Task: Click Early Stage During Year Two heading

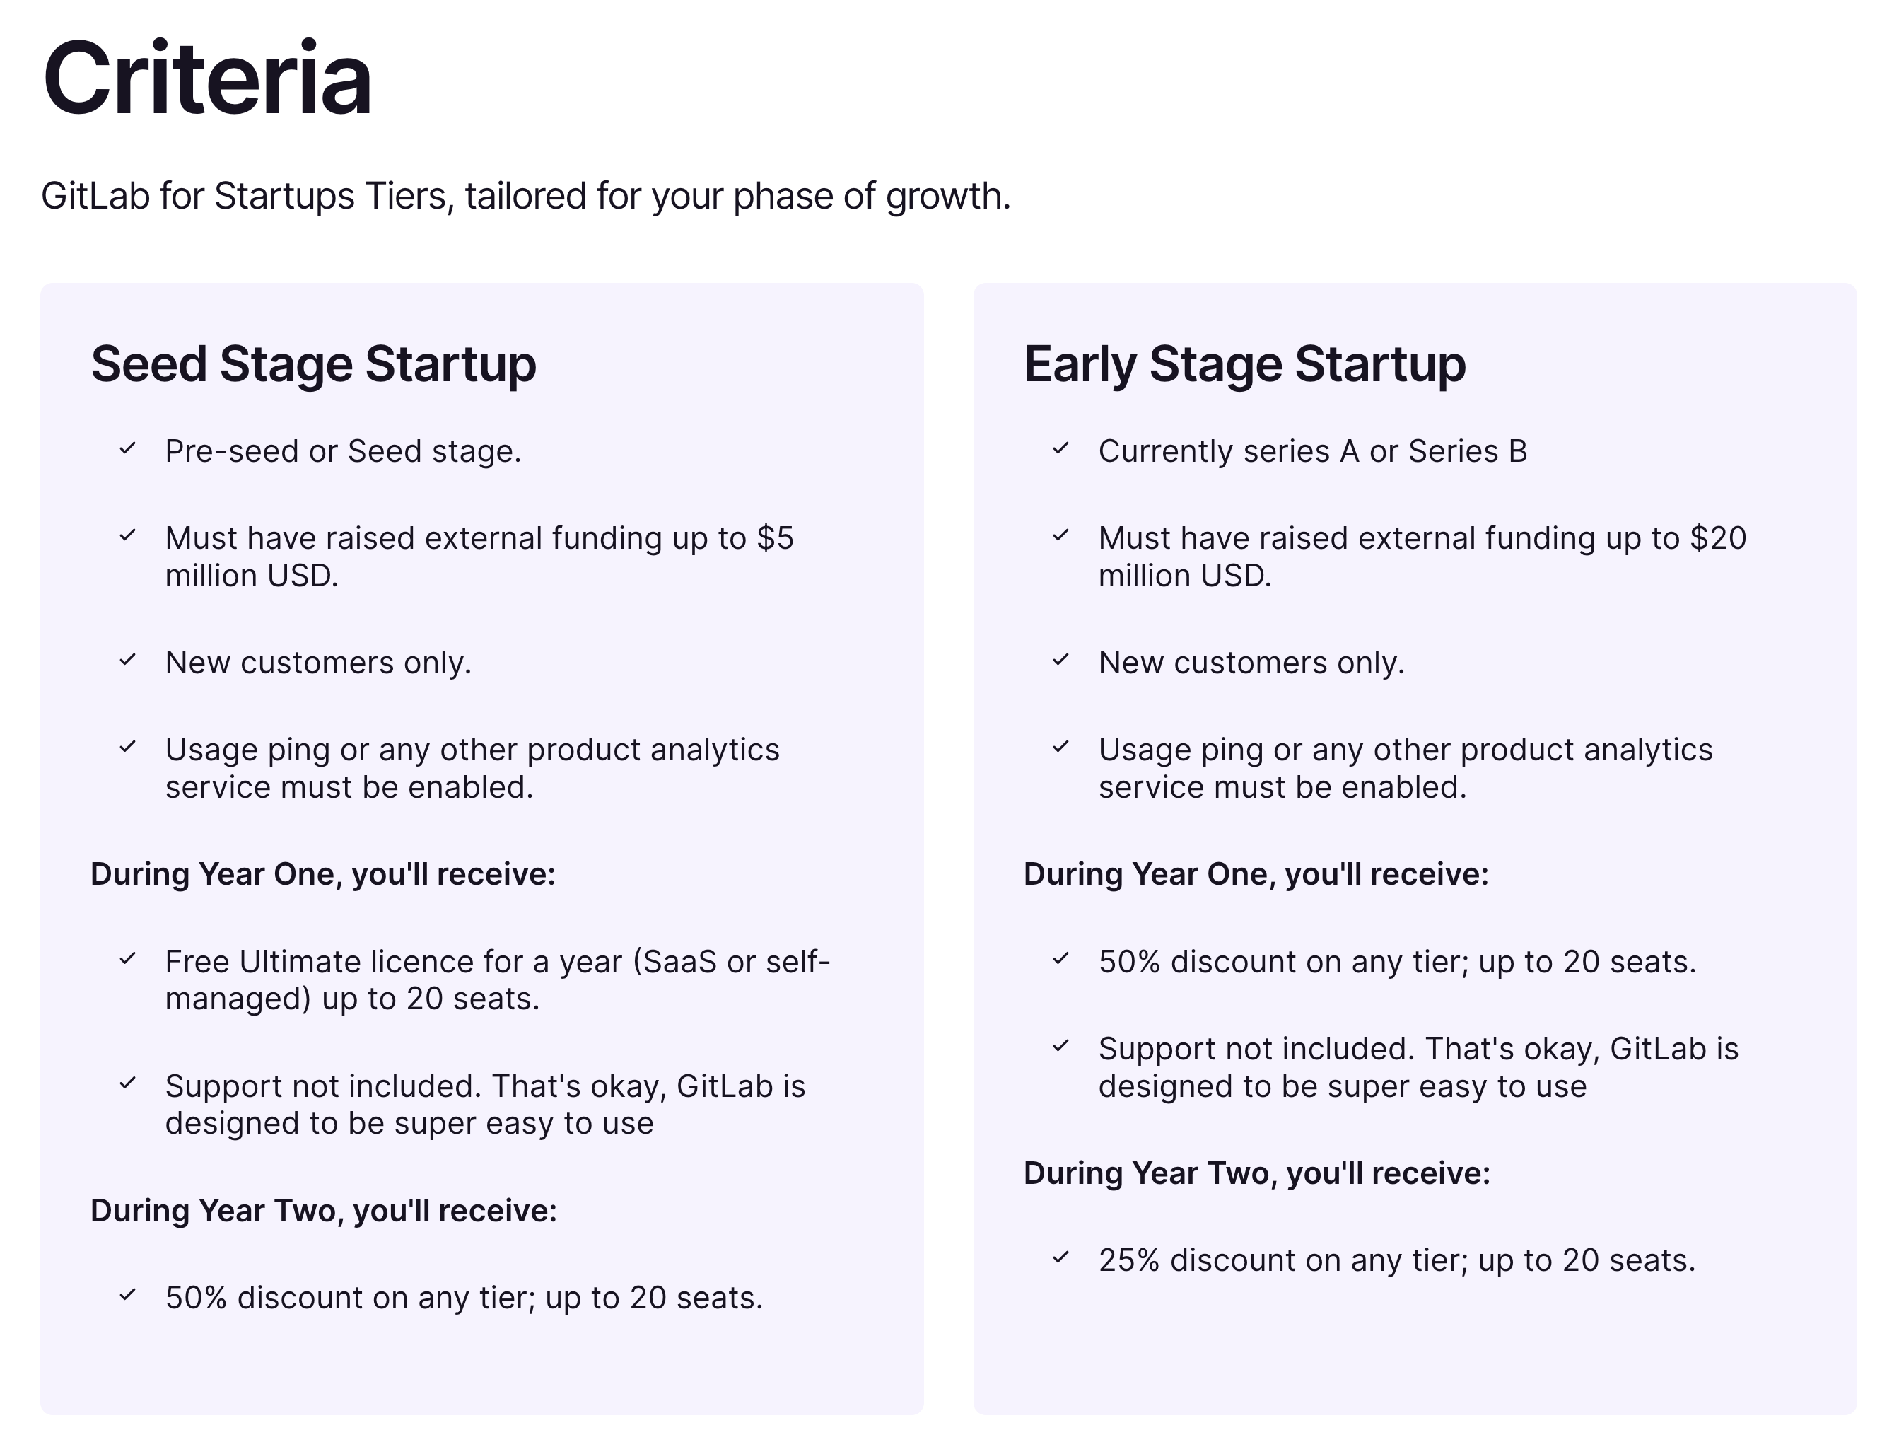Action: pos(1257,1173)
